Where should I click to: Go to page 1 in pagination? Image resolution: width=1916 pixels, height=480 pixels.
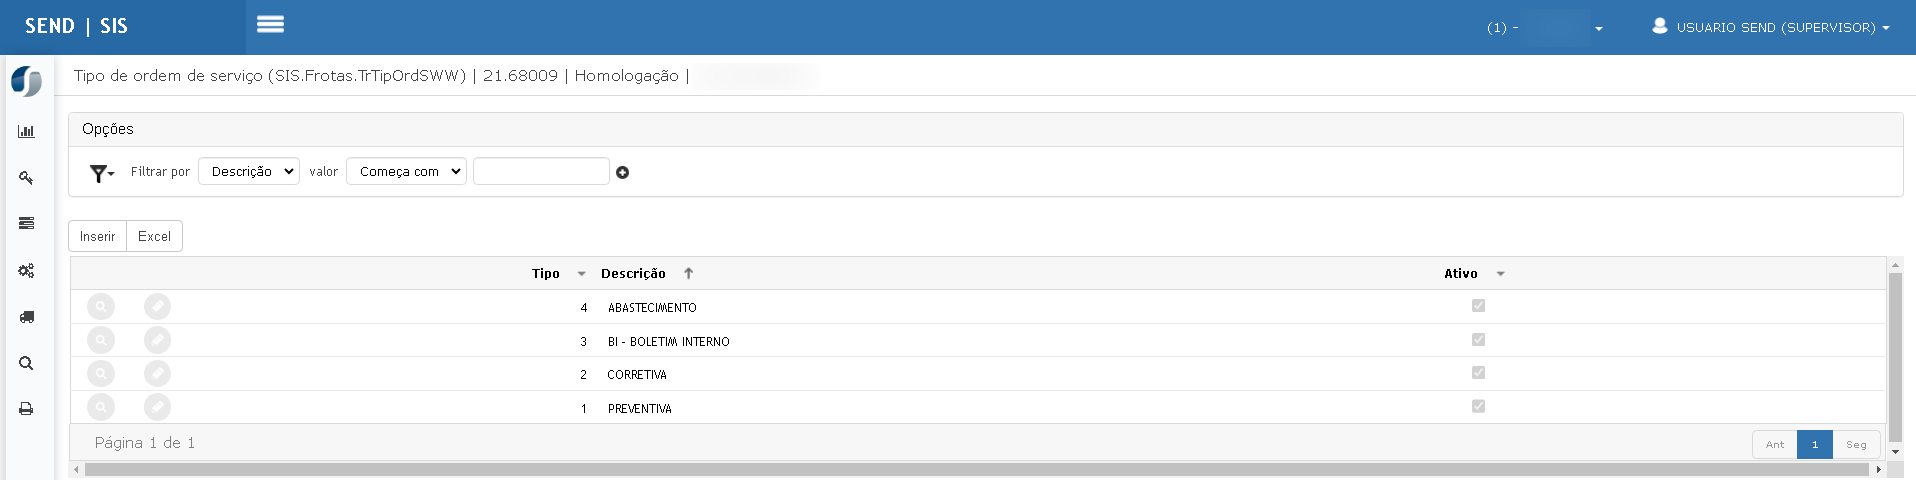click(x=1814, y=445)
